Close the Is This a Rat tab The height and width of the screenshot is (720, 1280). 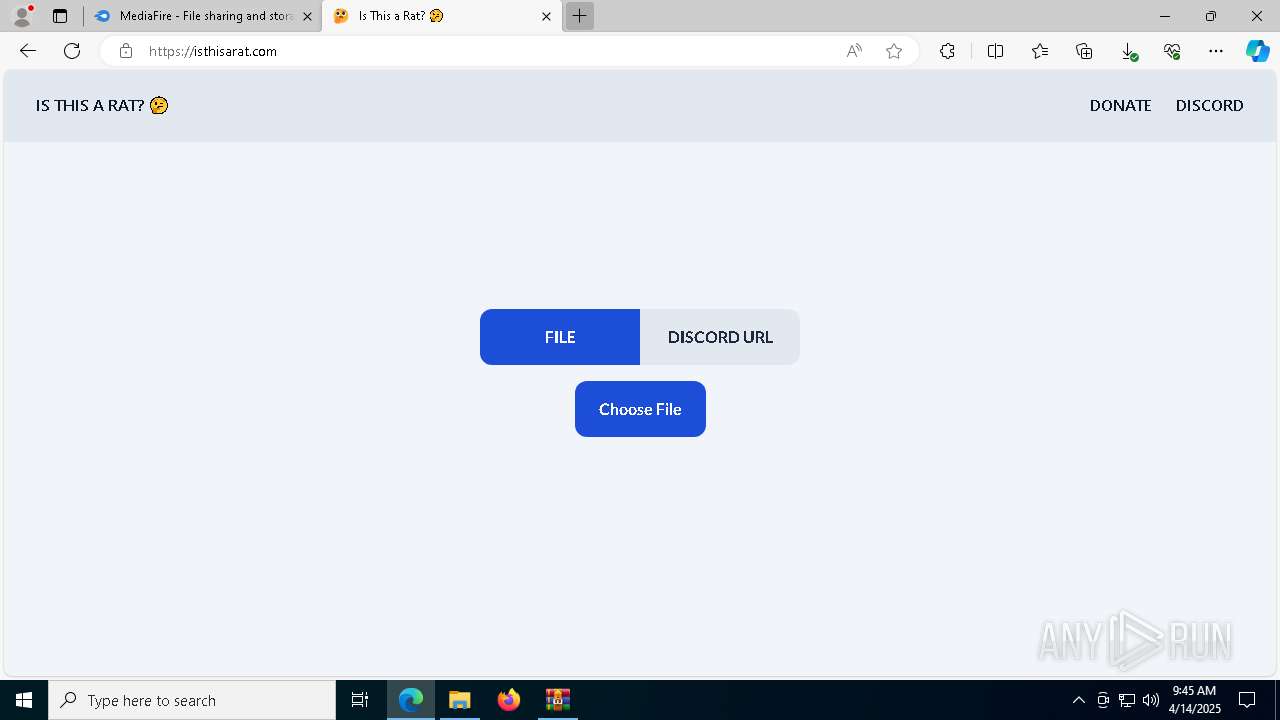546,16
